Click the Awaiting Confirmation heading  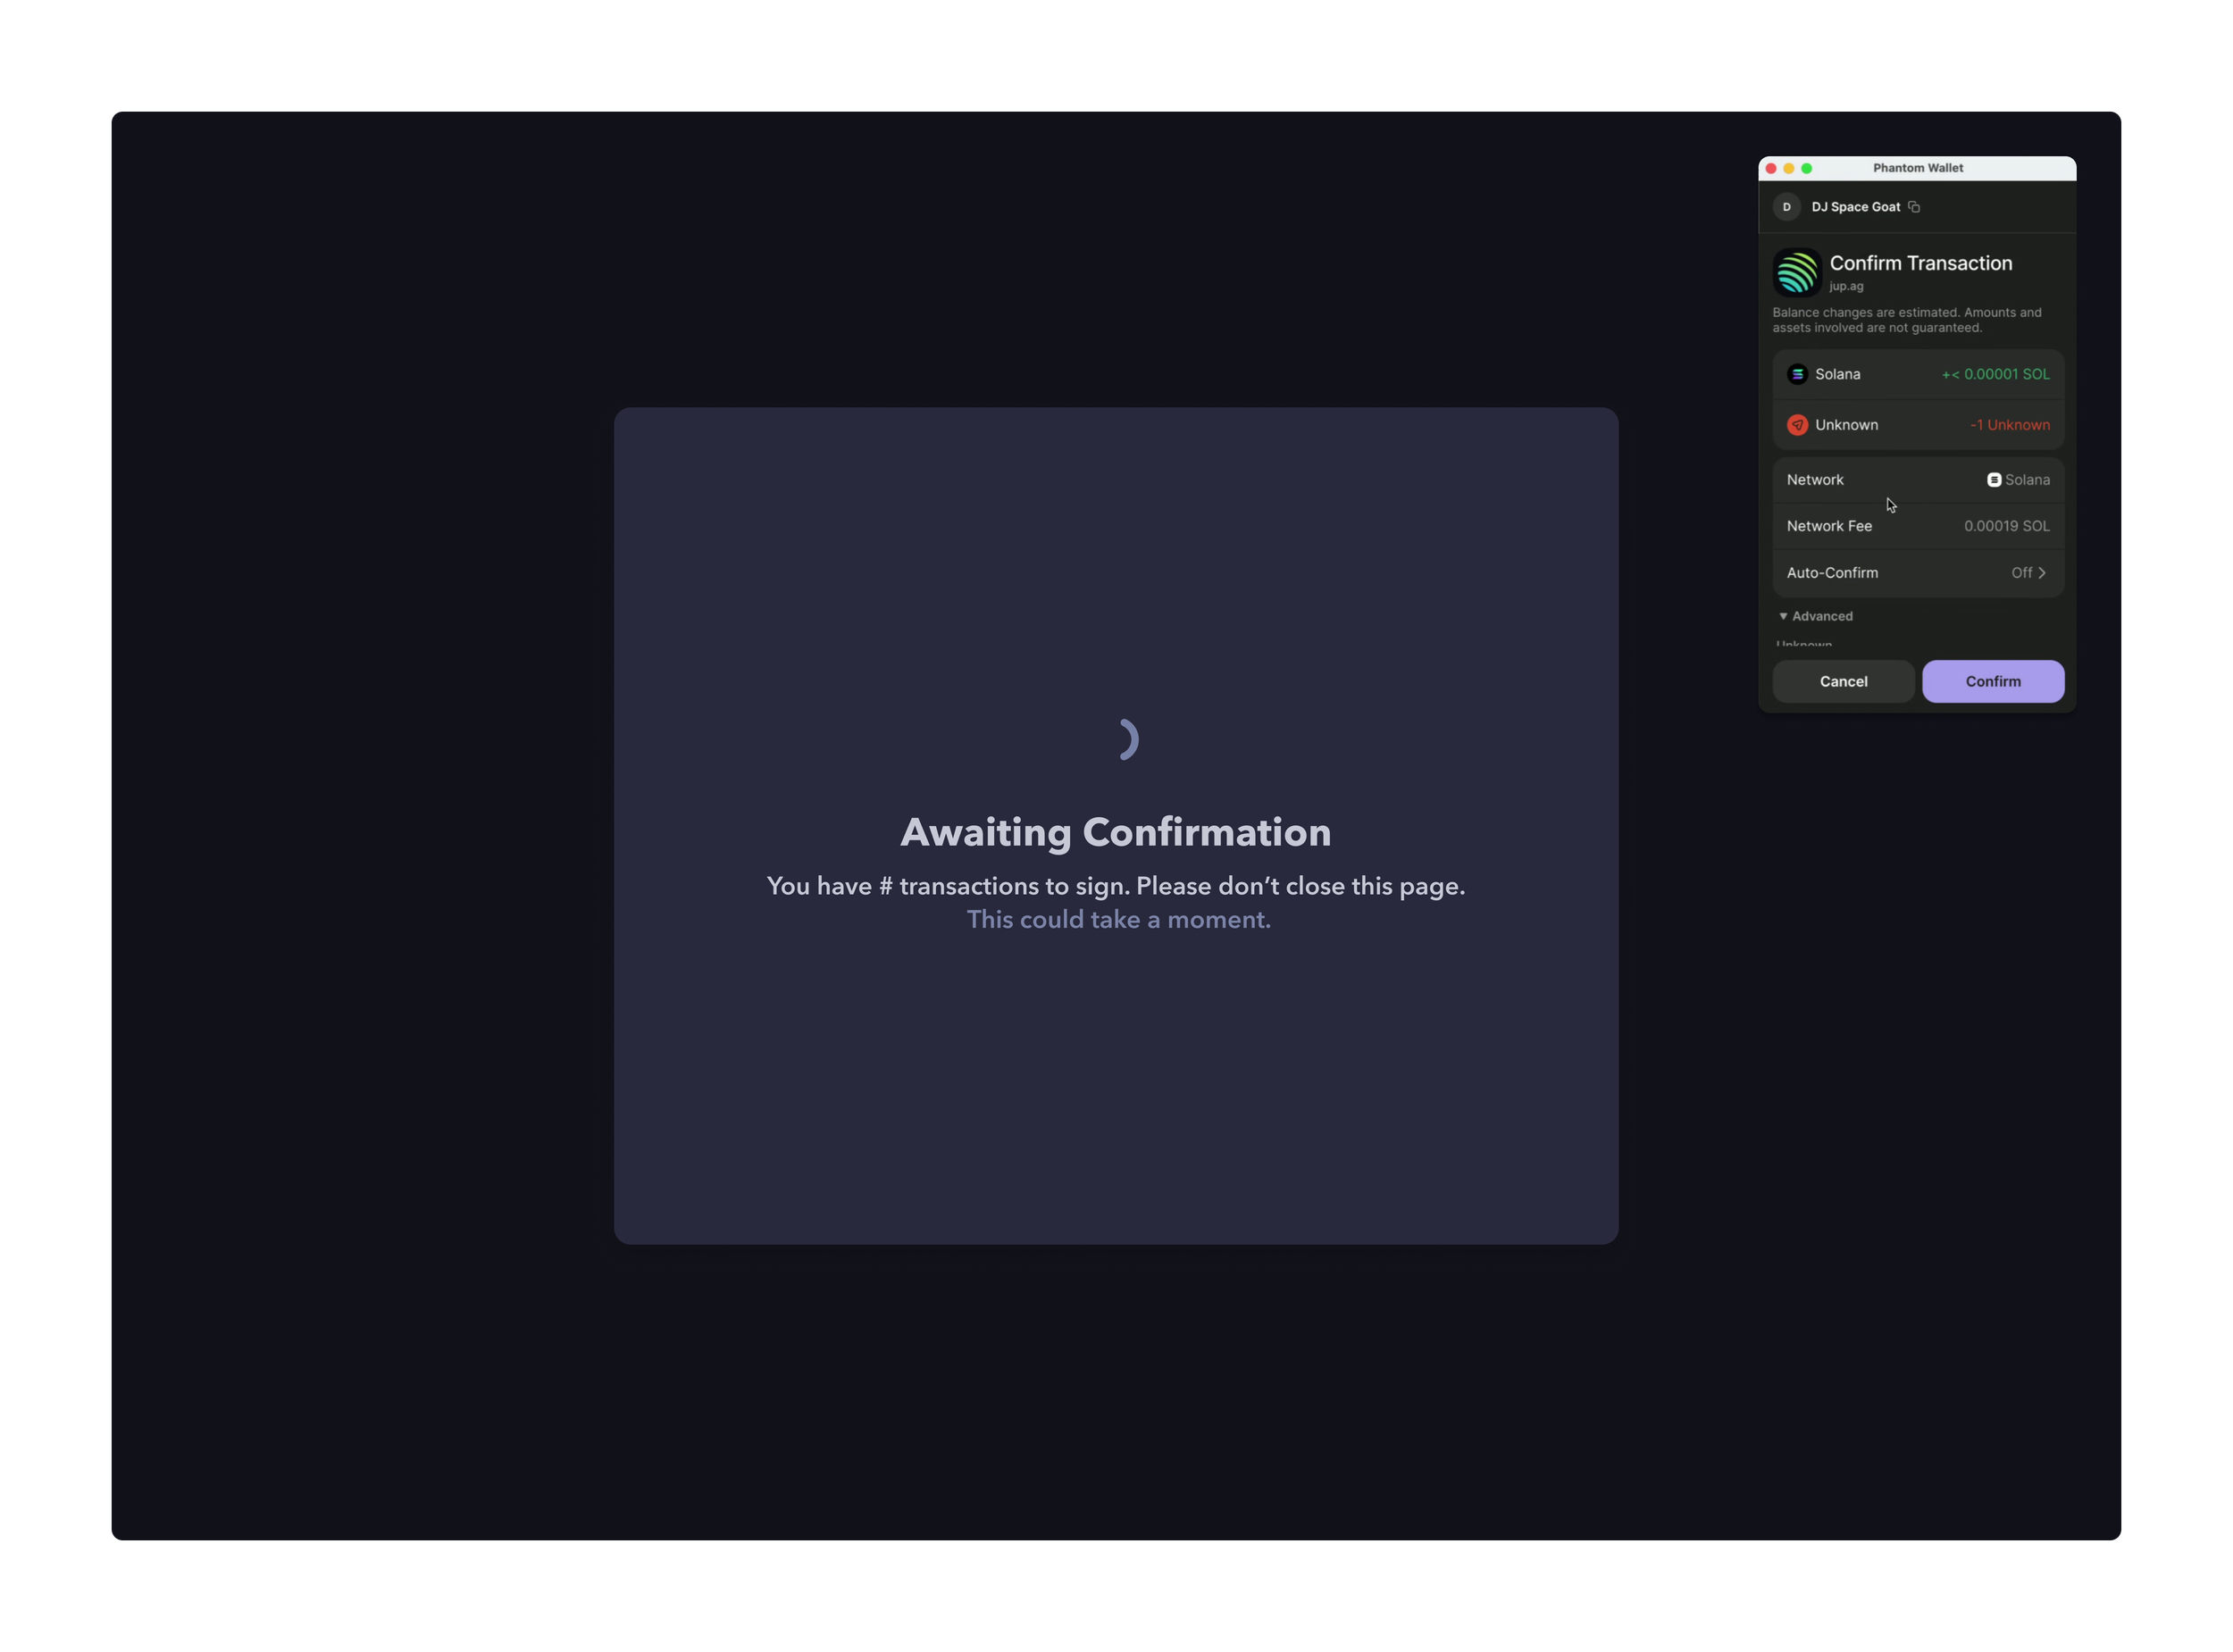click(1117, 831)
